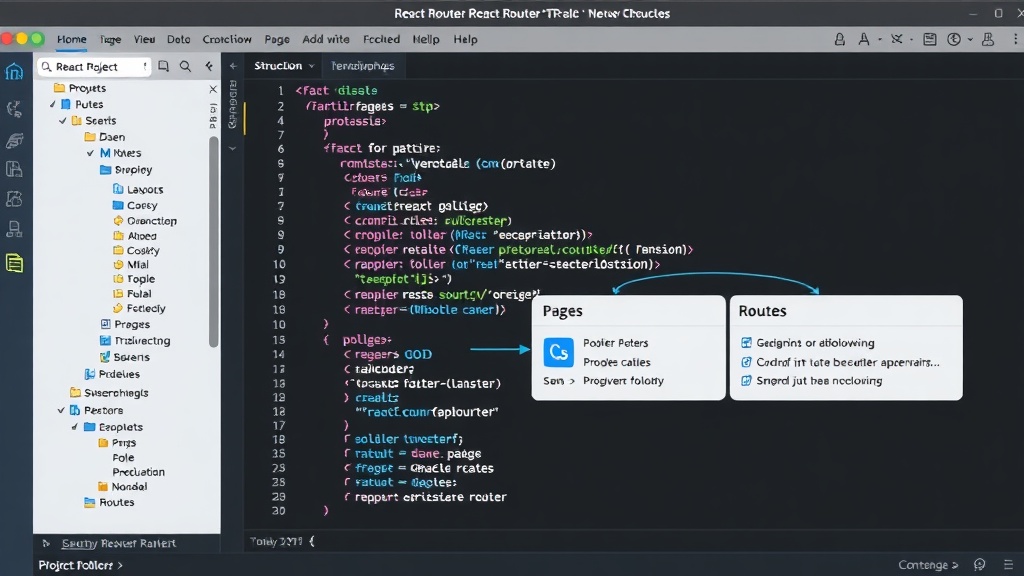Click the Toiey status text under the editor
The width and height of the screenshot is (1024, 576).
[x=276, y=541]
